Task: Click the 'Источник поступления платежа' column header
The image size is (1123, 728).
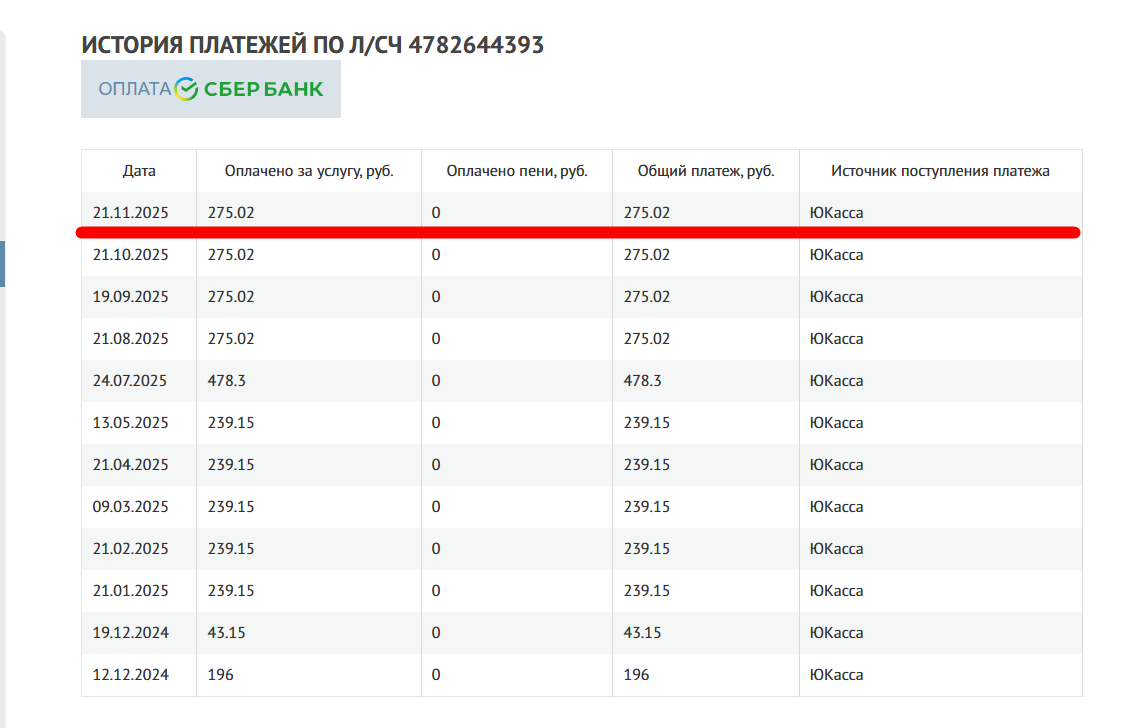Action: click(x=940, y=171)
